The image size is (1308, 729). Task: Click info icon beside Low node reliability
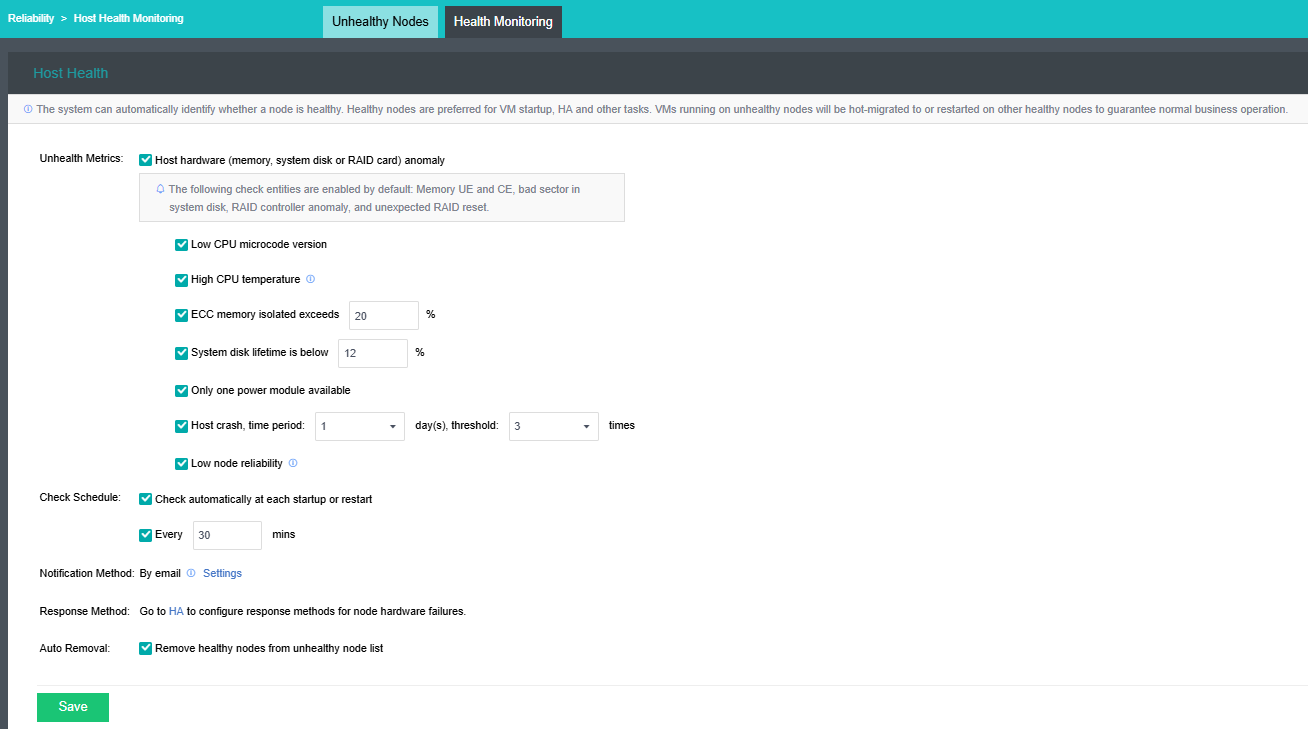(x=293, y=464)
